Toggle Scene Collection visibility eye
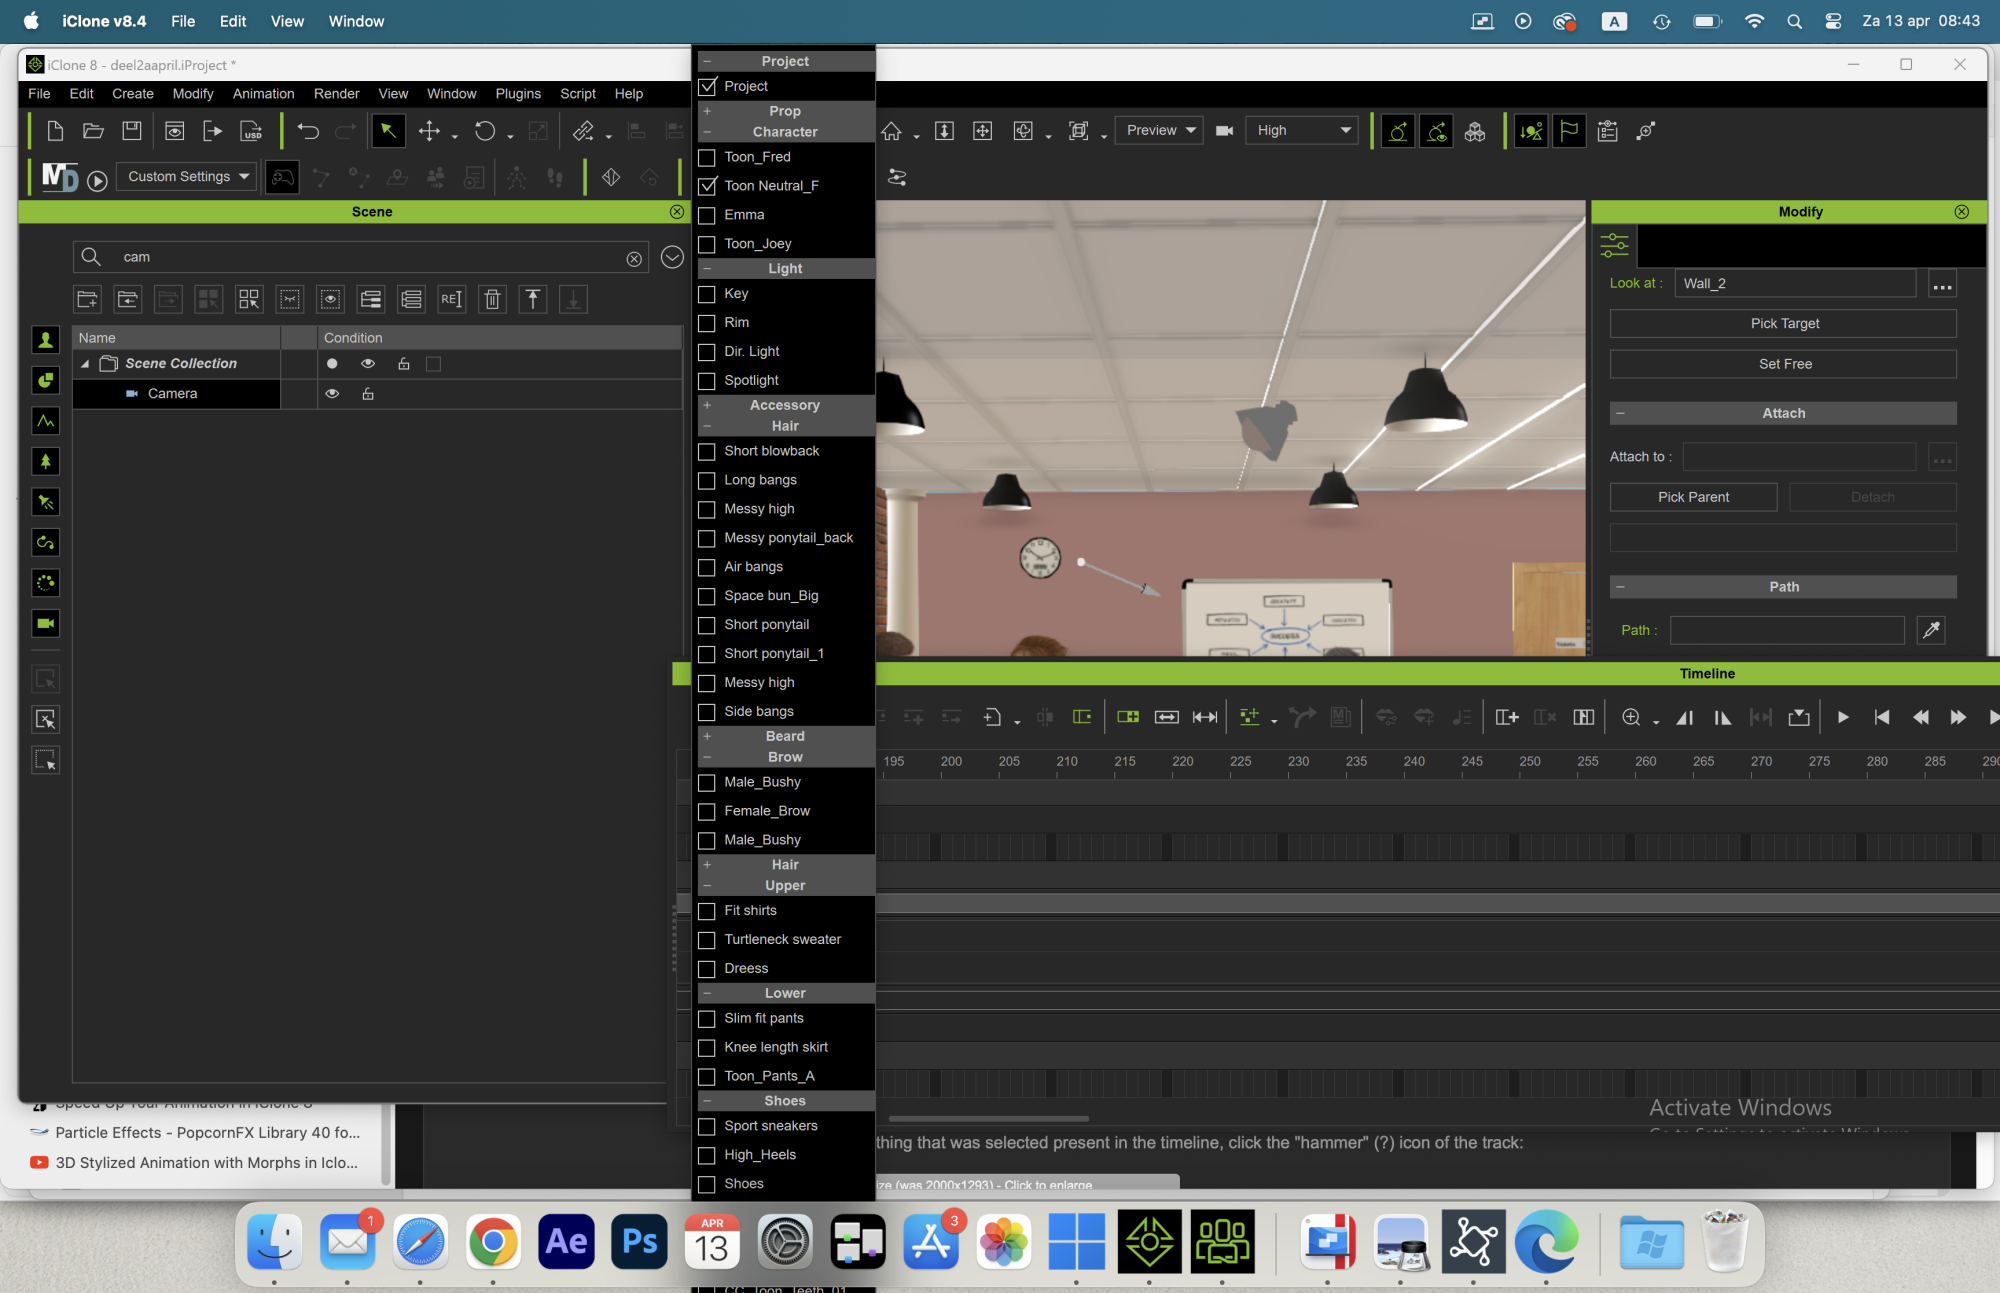Image resolution: width=2000 pixels, height=1293 pixels. pos(368,364)
